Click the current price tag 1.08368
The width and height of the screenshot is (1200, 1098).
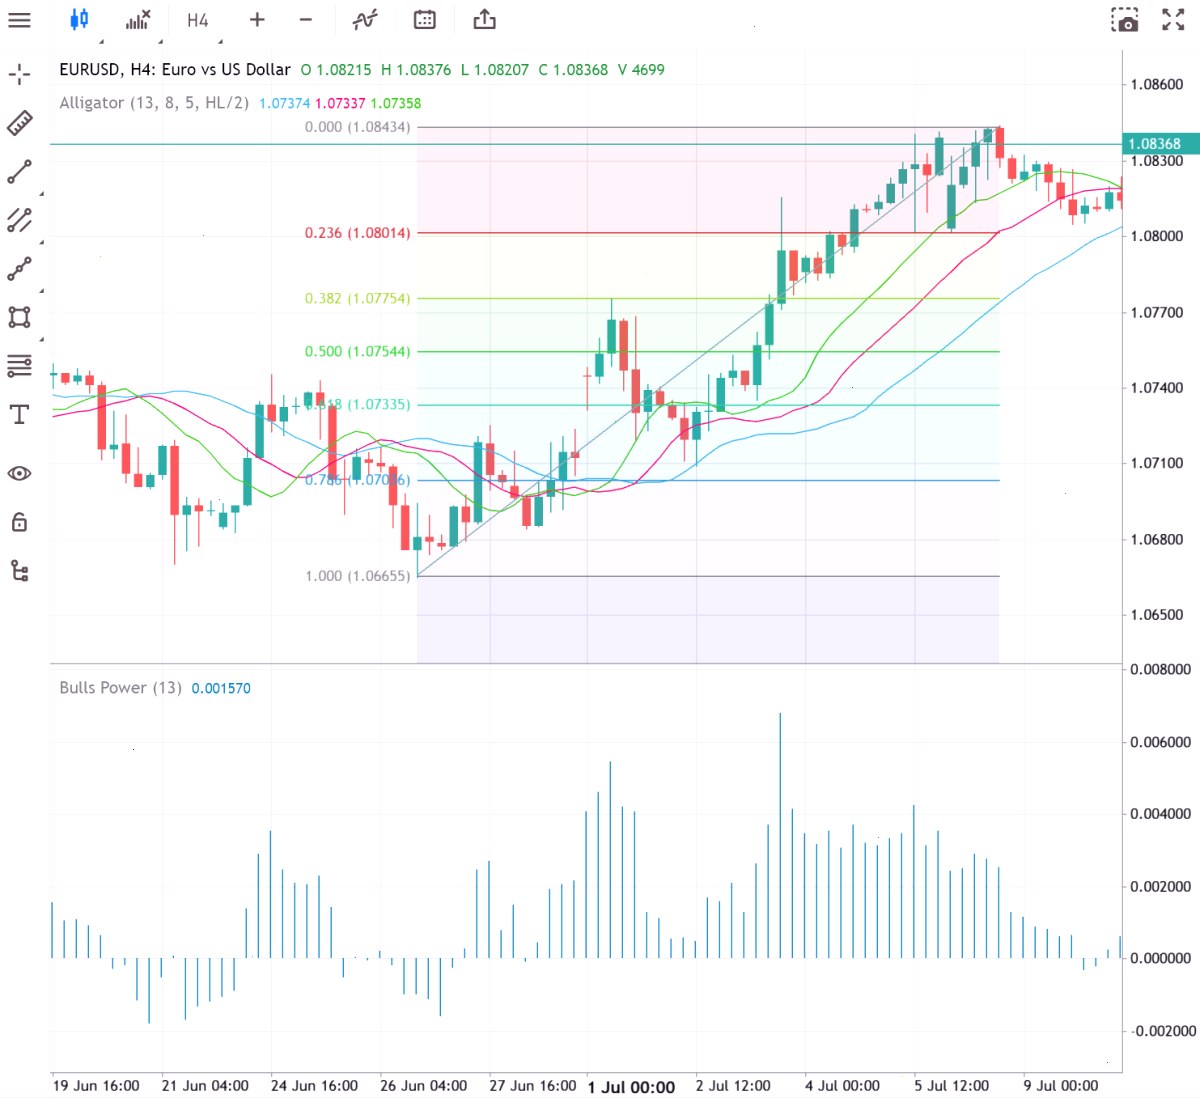[1160, 144]
